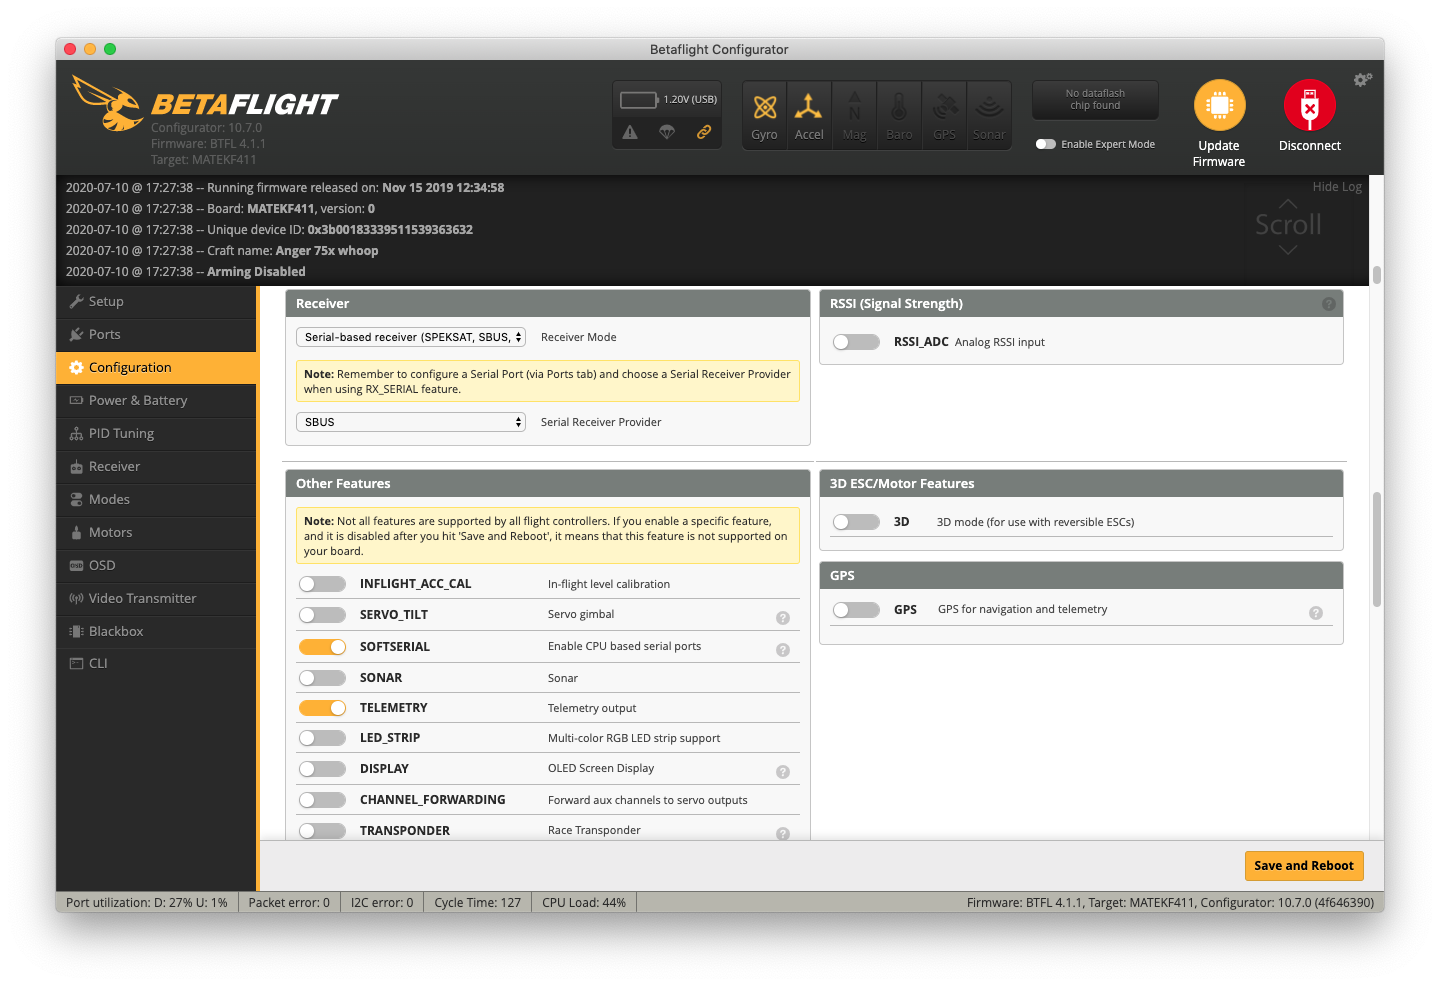Disable SOFTSERIAL toggle

[x=322, y=647]
